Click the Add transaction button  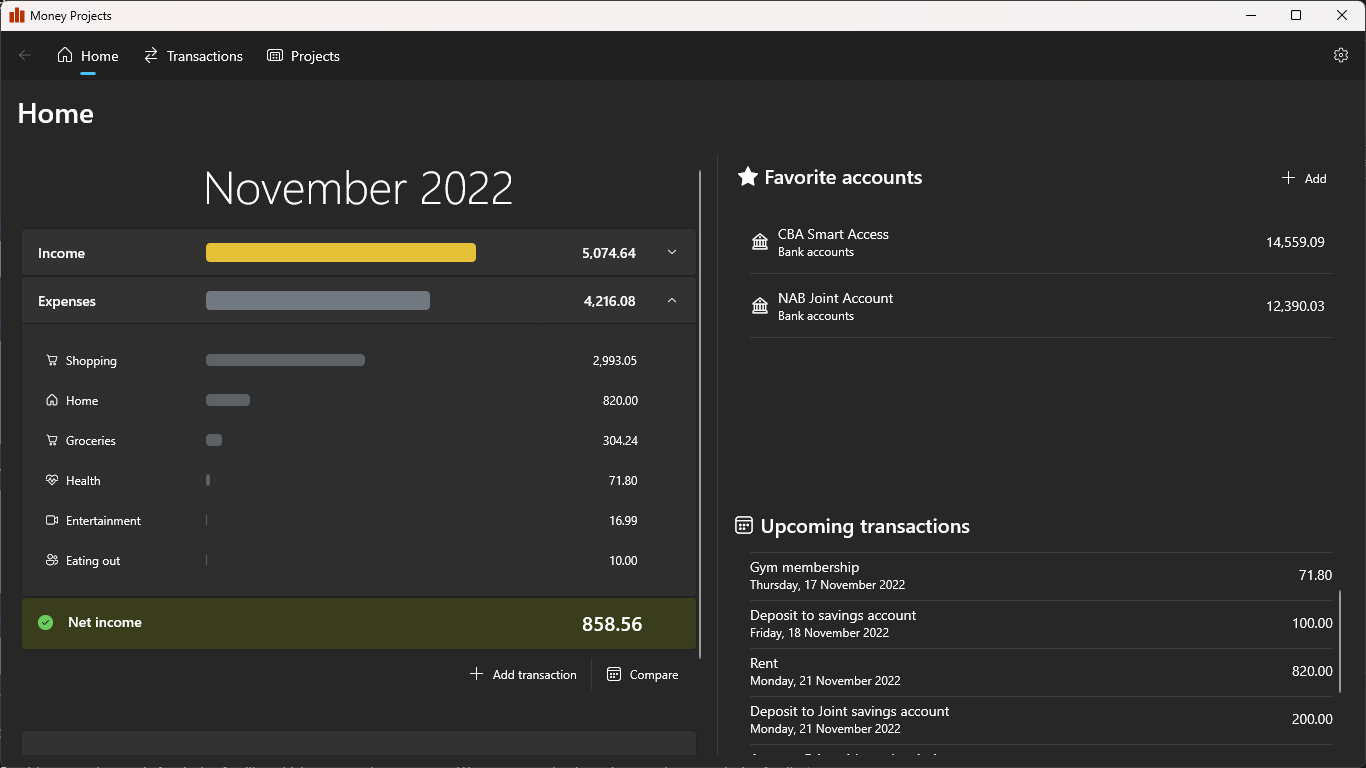523,675
